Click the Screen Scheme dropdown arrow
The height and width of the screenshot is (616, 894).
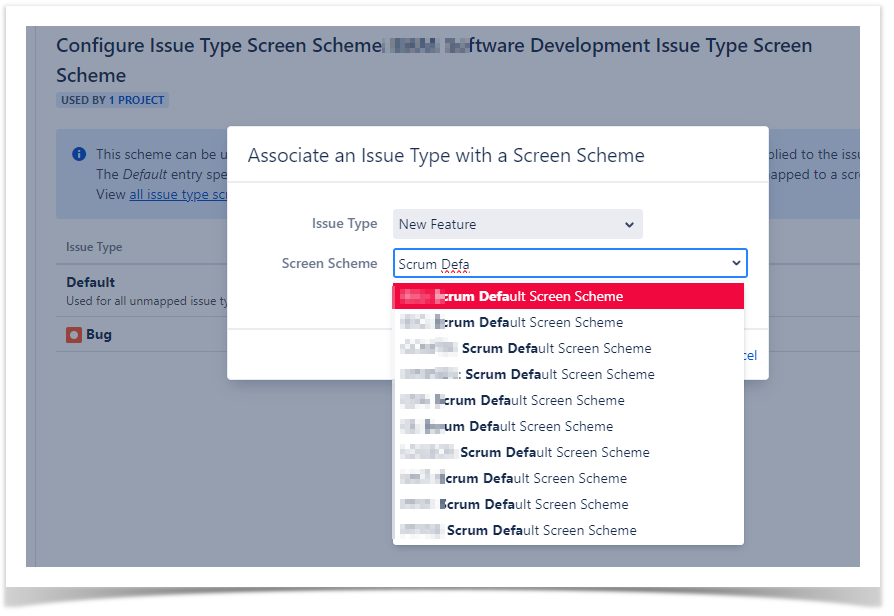(736, 264)
